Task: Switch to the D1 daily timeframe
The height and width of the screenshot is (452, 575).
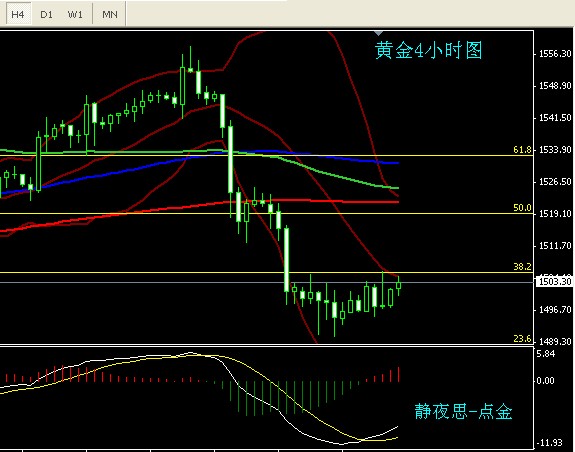Action: click(x=46, y=15)
